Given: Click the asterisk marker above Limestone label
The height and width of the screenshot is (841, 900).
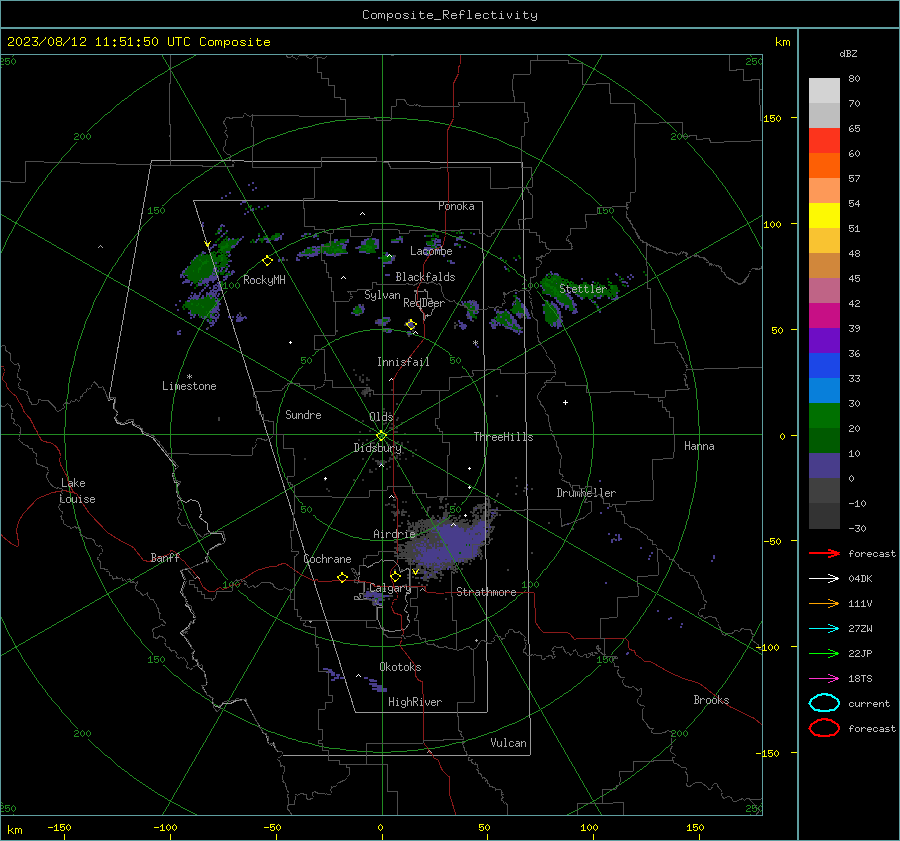Looking at the screenshot, I should [189, 377].
